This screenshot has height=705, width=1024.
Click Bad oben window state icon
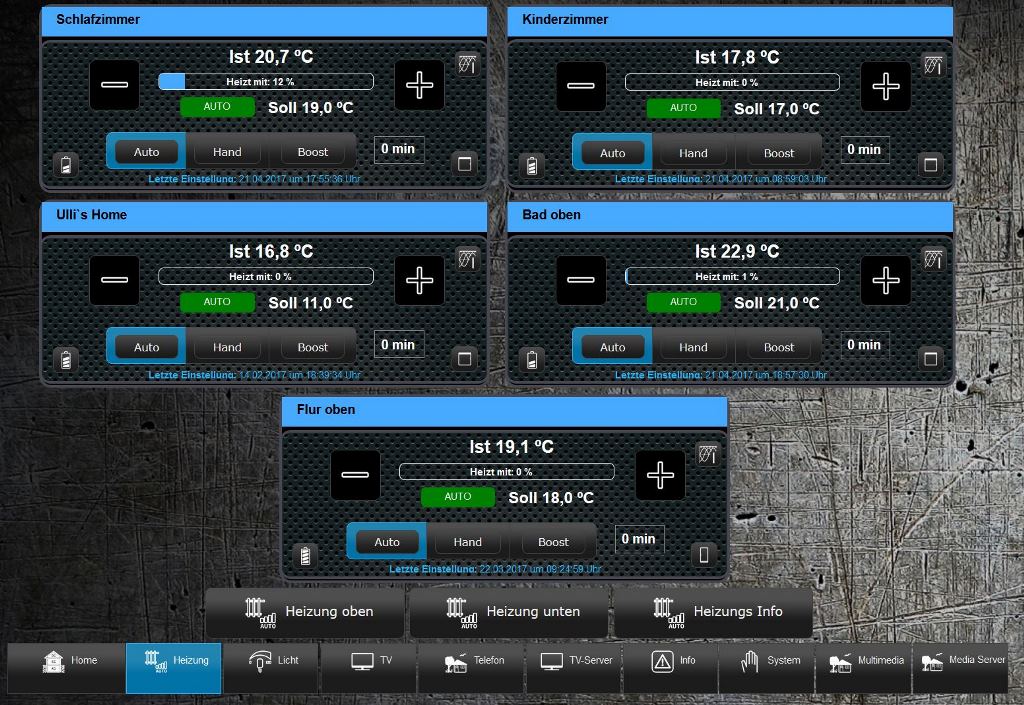931,358
